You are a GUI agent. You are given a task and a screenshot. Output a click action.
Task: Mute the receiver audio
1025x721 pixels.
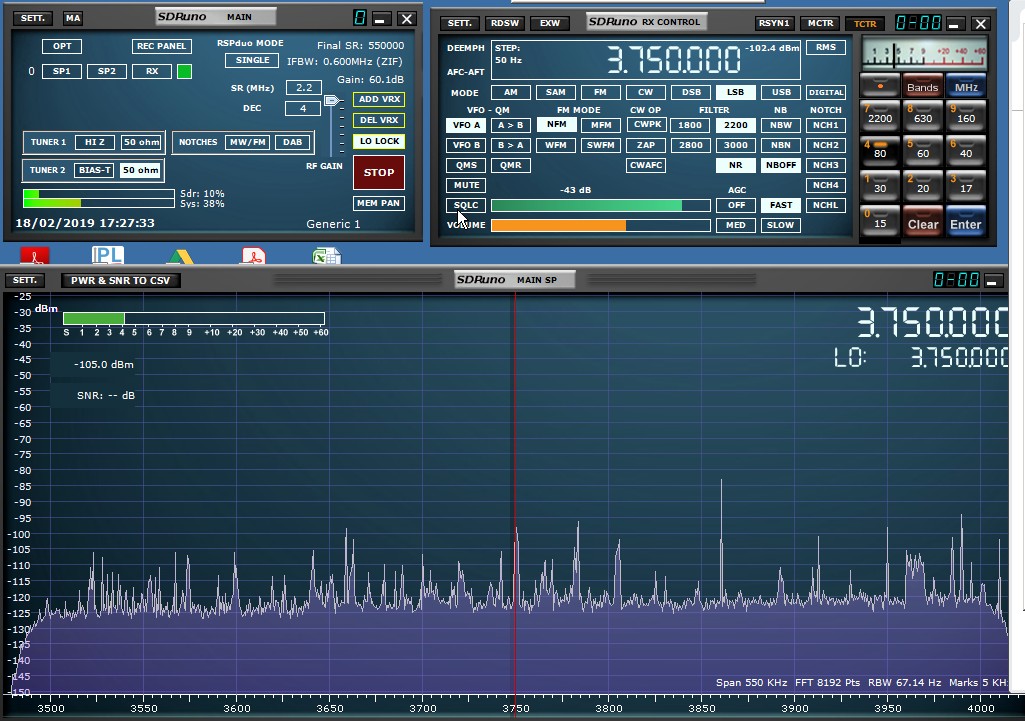[x=466, y=185]
